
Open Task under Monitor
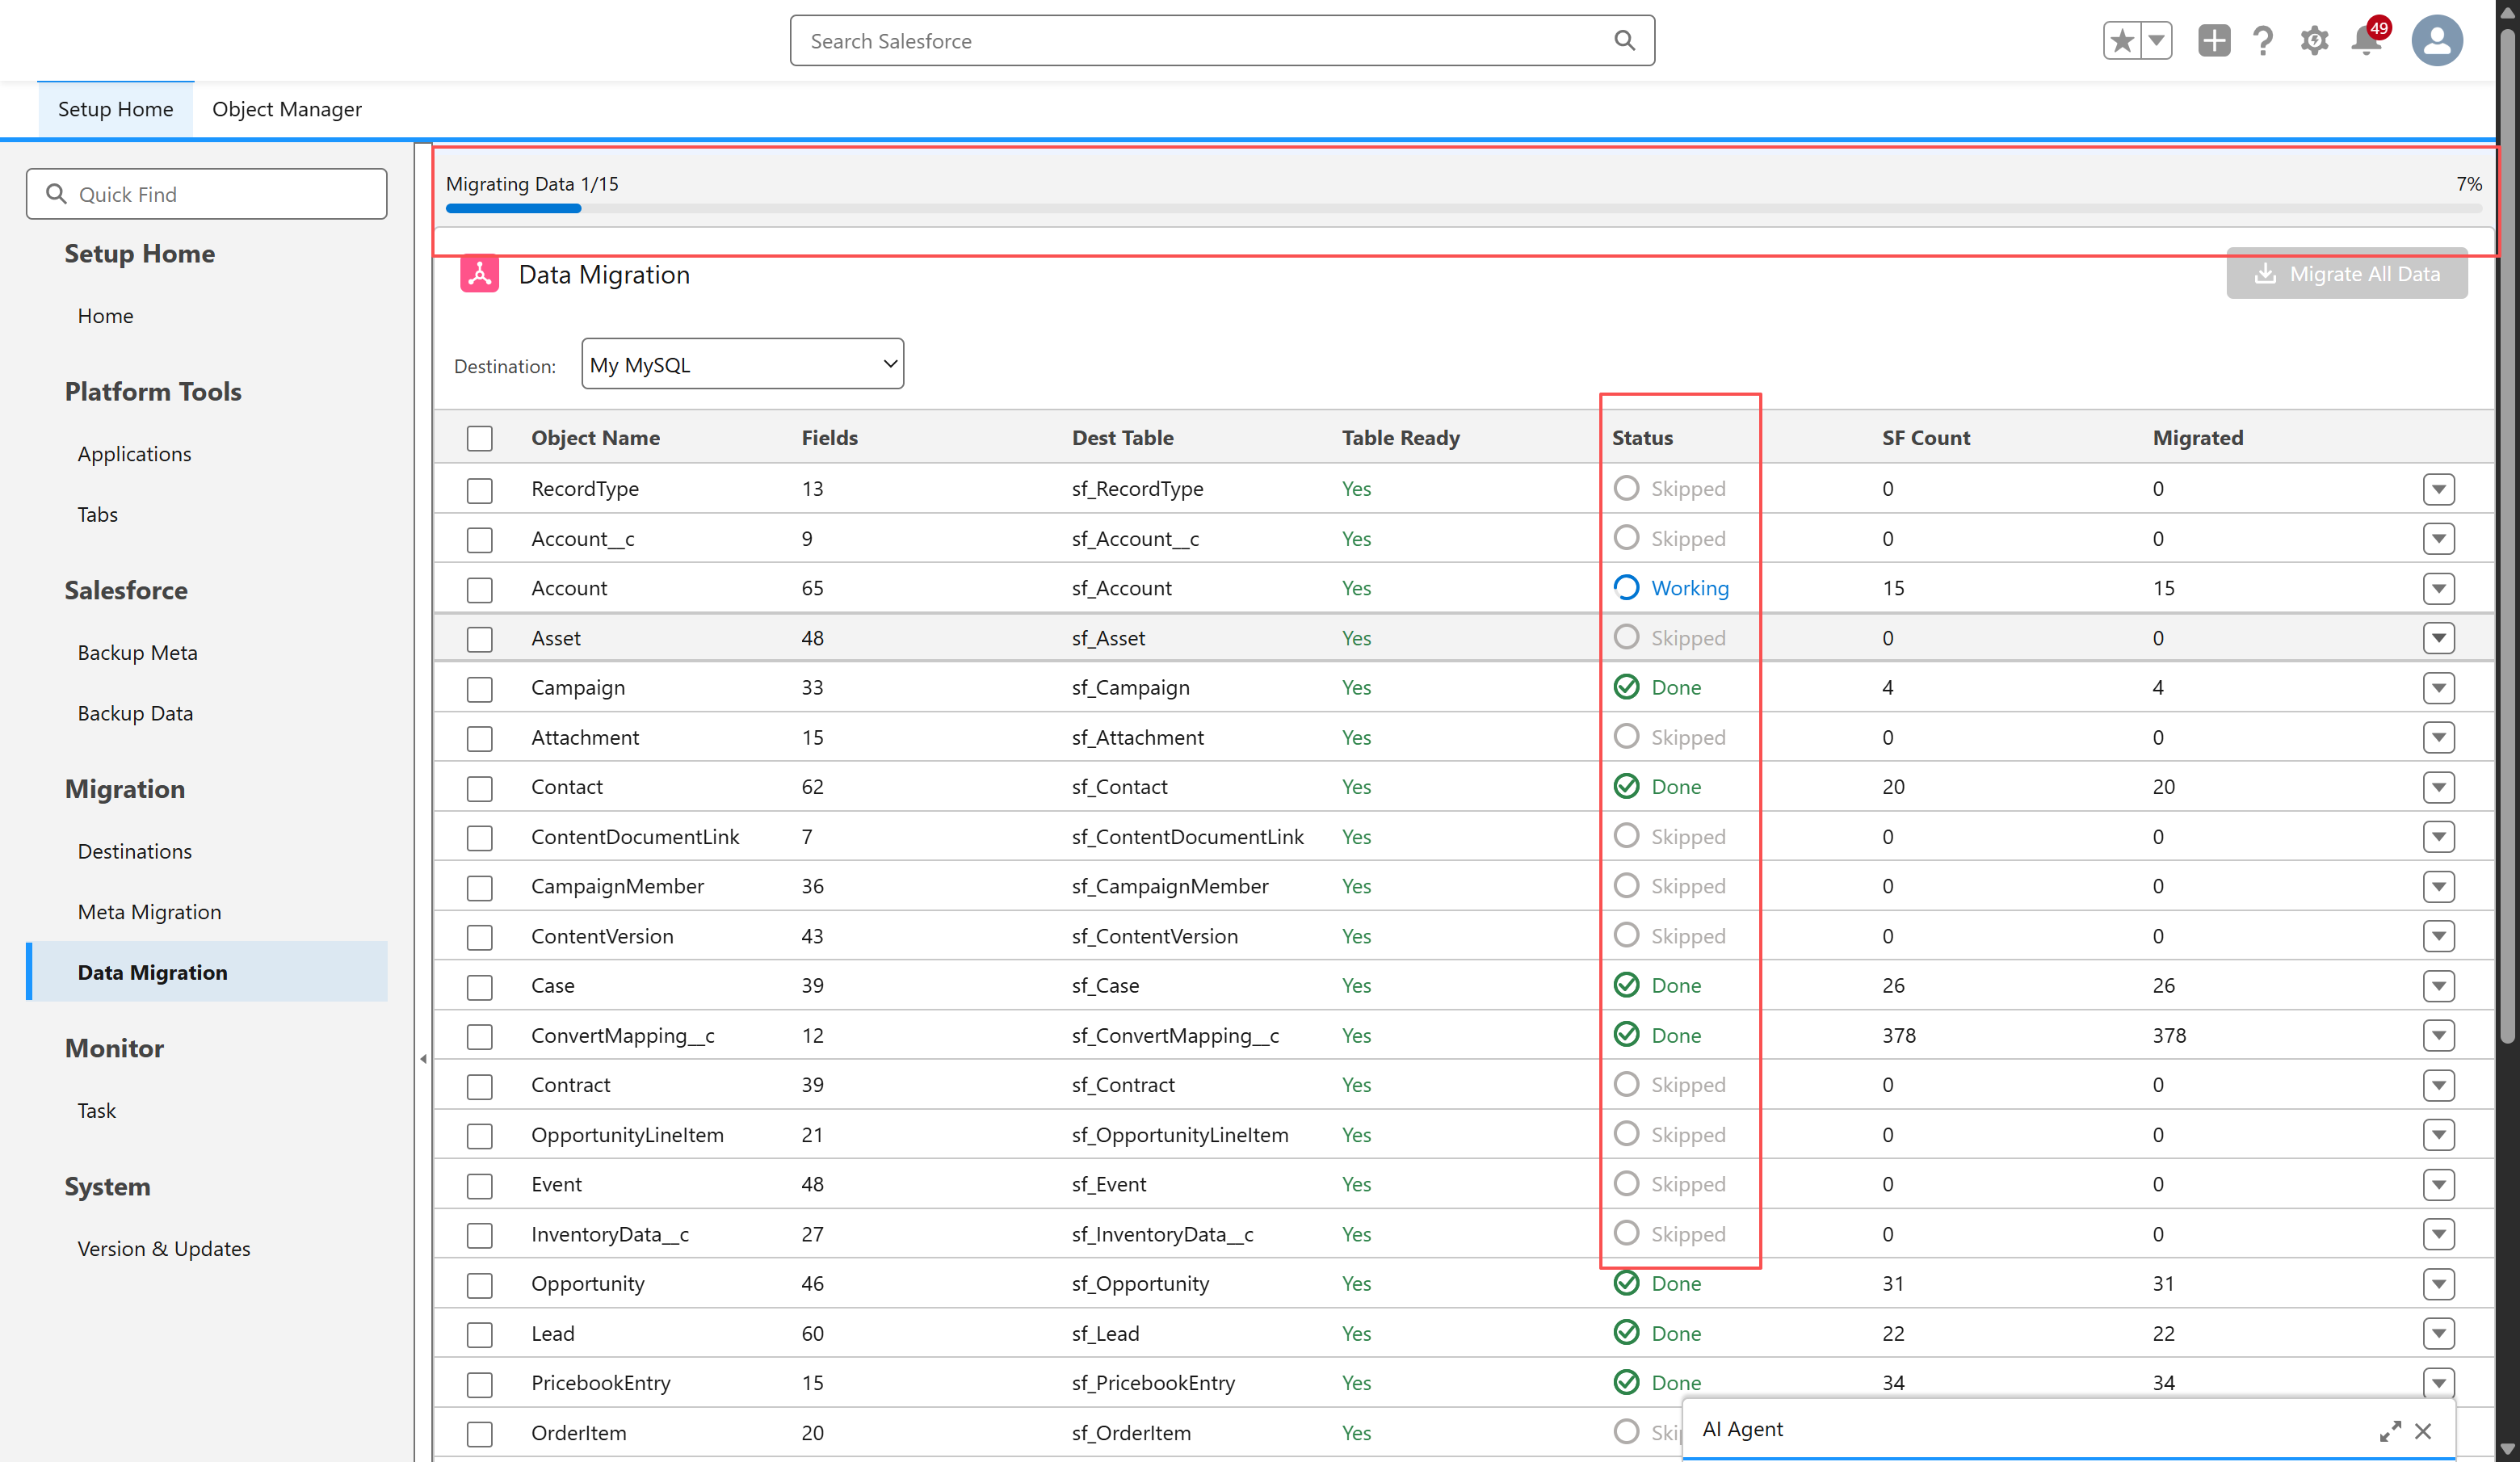97,1110
